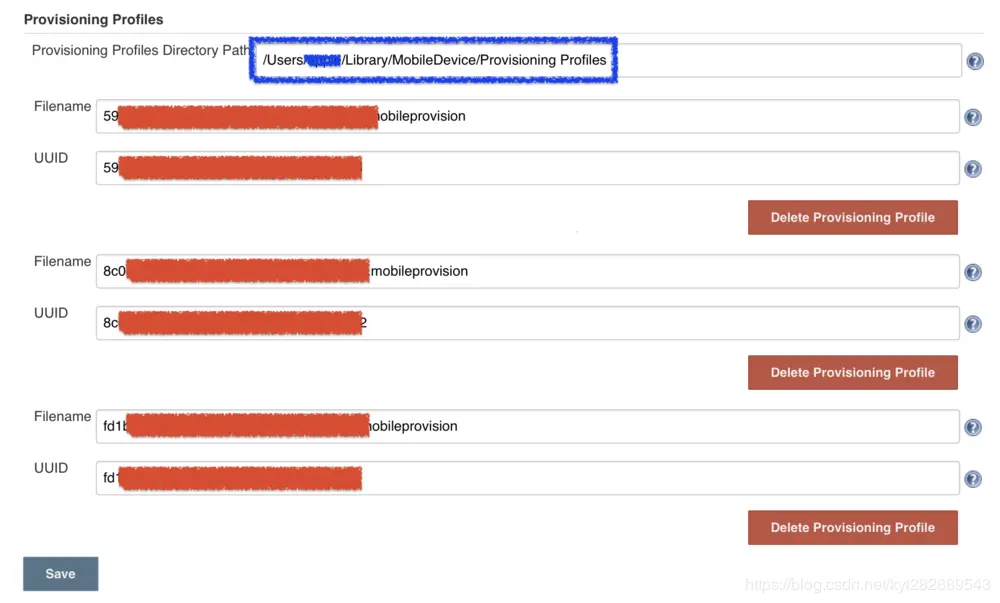The height and width of the screenshot is (603, 1000).
Task: Select the Provisioning Profiles section heading
Action: [x=94, y=20]
